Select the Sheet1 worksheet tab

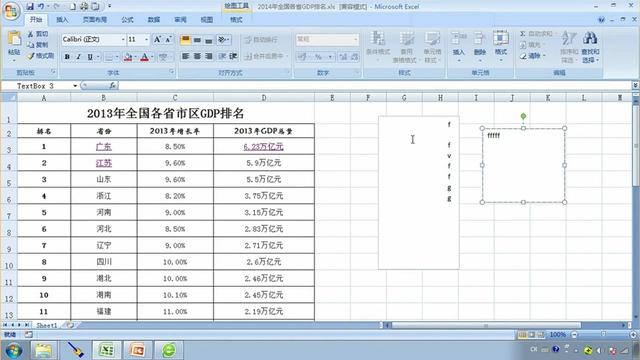point(47,325)
